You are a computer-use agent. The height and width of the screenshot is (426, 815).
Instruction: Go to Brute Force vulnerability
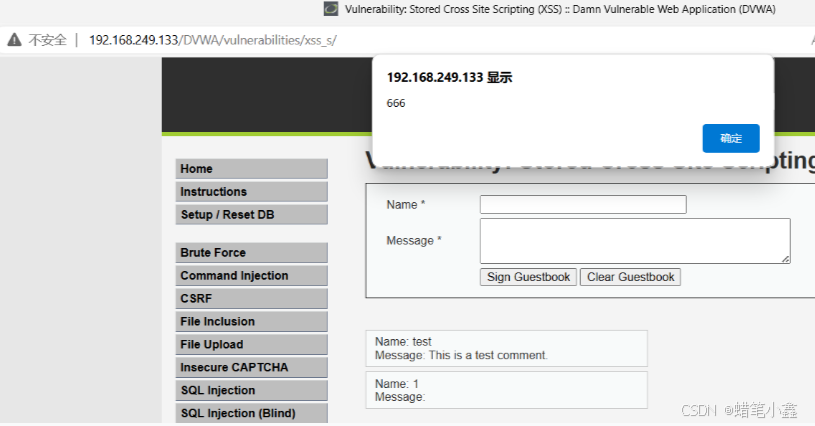click(x=252, y=252)
